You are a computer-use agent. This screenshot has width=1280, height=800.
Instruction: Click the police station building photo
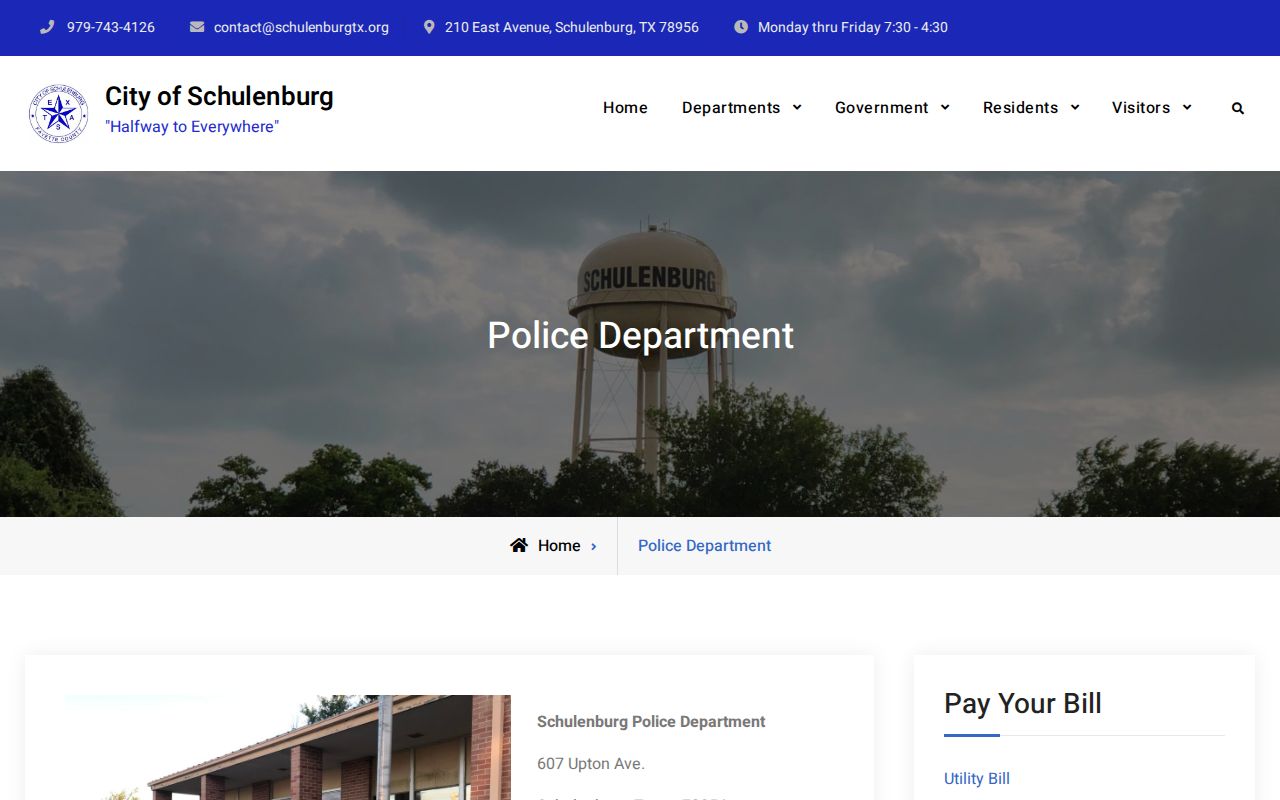(x=288, y=747)
